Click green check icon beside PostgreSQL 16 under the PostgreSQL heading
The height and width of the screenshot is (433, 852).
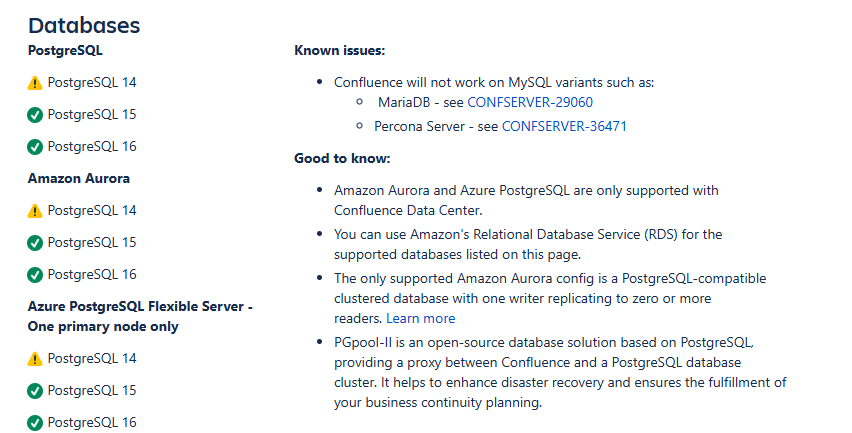click(x=35, y=147)
